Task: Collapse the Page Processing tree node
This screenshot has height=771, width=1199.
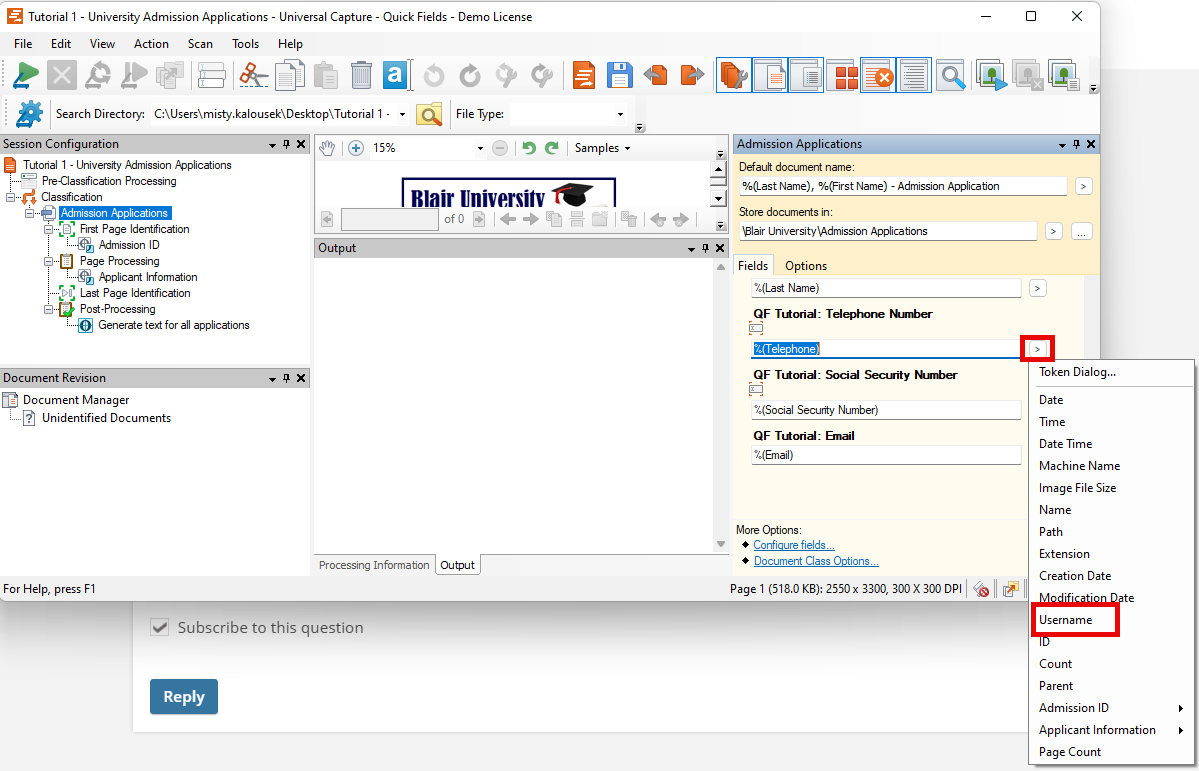Action: [48, 262]
